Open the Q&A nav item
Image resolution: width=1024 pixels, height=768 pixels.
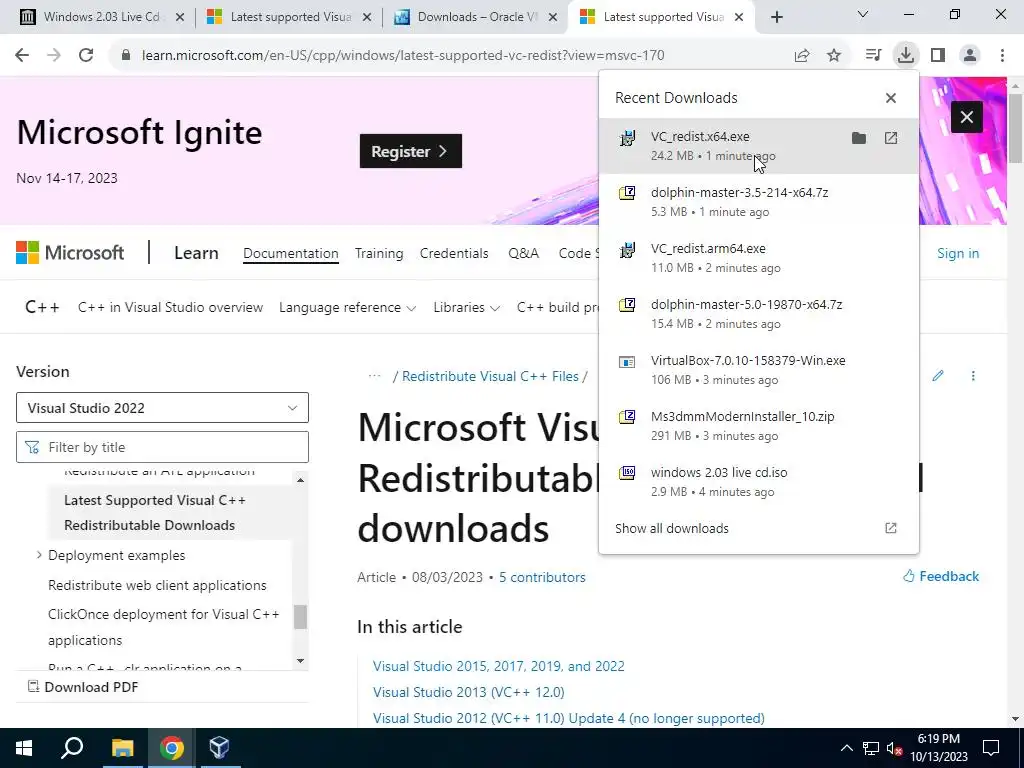click(524, 253)
